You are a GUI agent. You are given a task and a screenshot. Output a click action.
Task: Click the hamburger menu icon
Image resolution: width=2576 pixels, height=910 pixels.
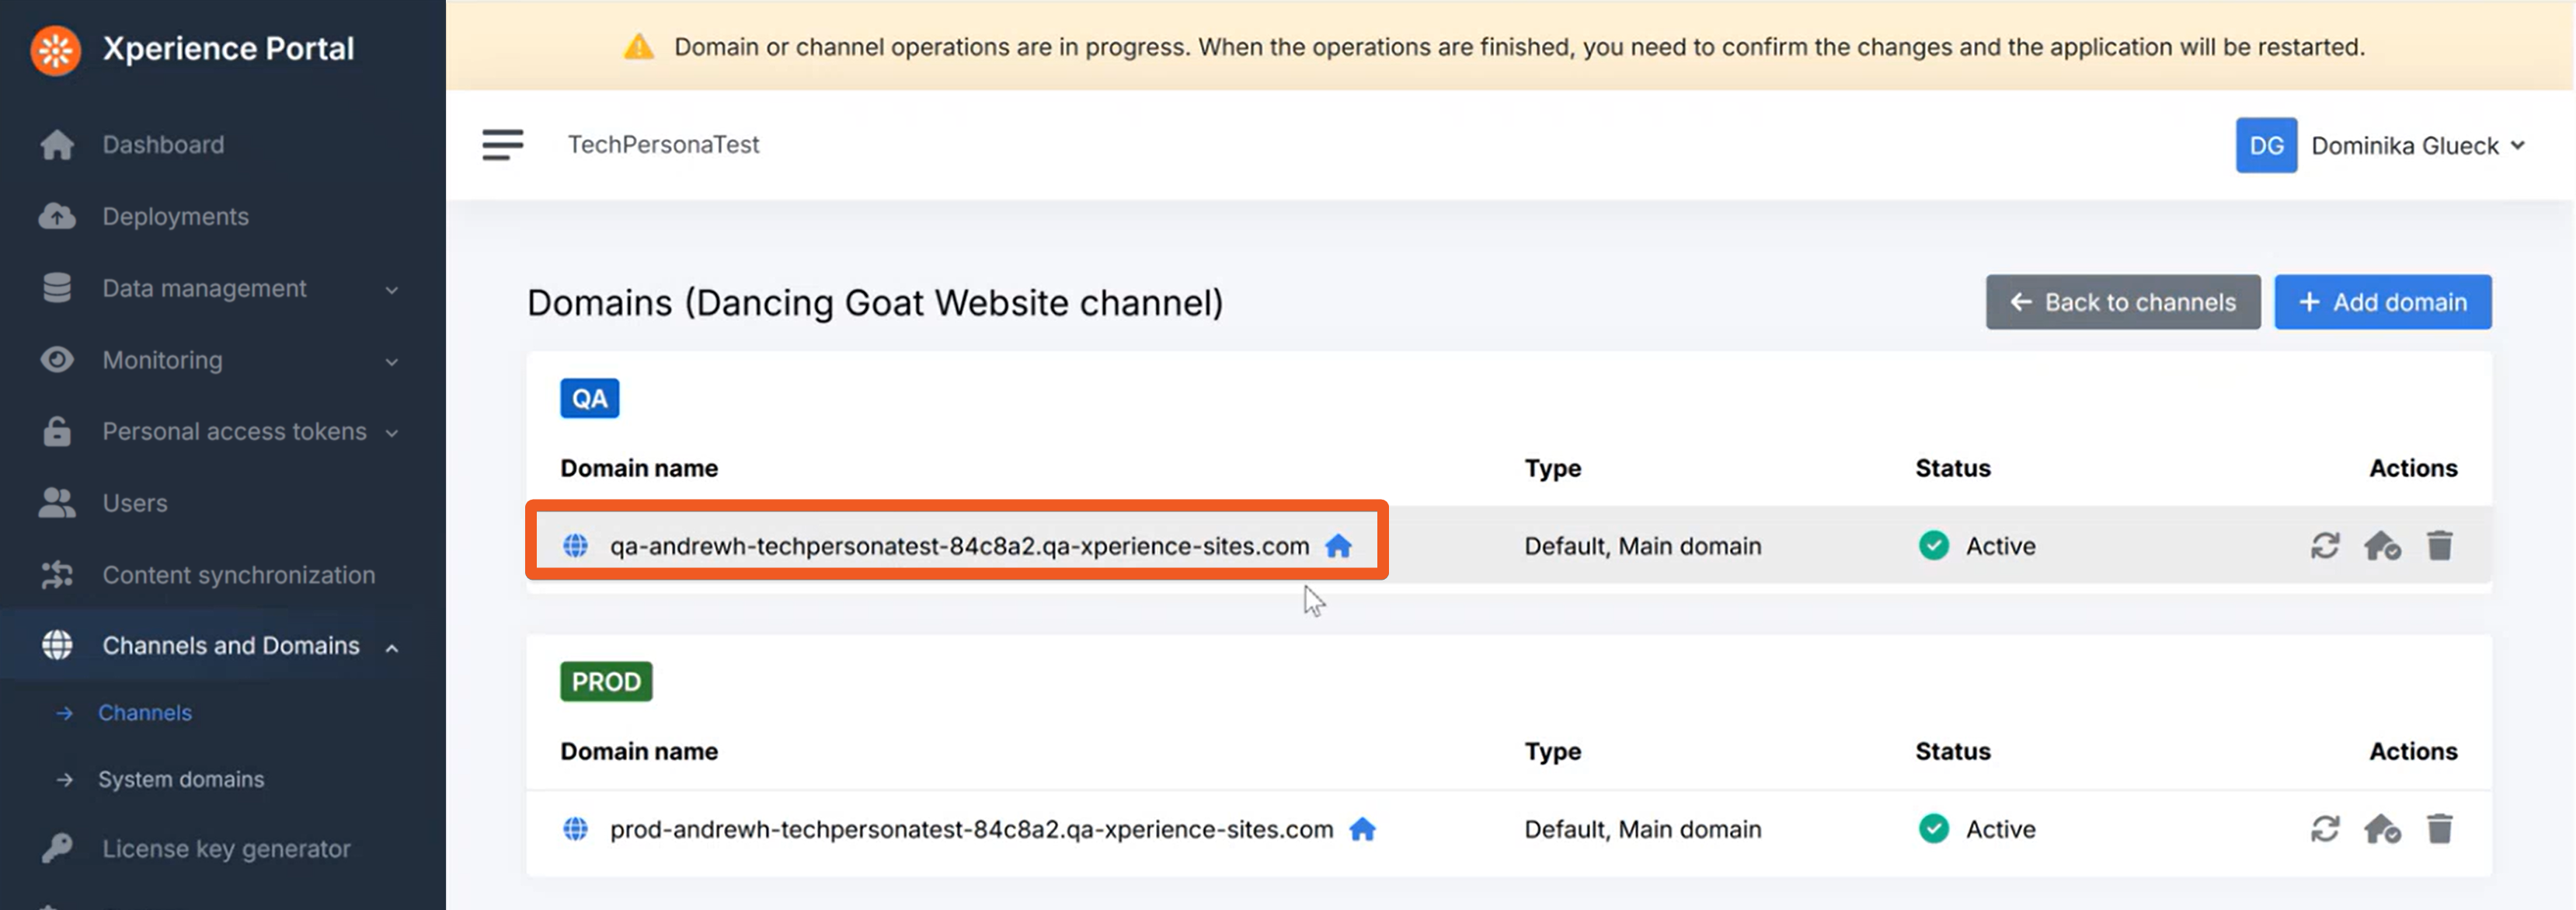(502, 145)
